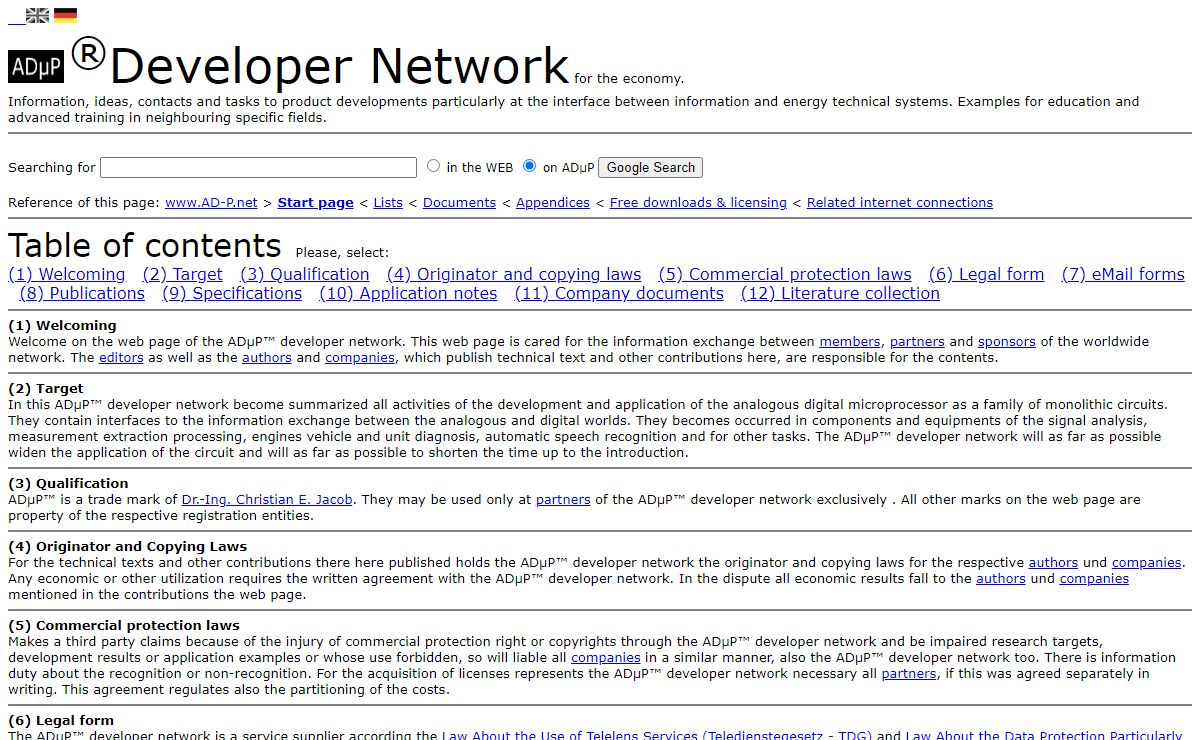Jump to (3) Qualification in table of contents
Screen dimensions: 1200x740
pos(305,274)
